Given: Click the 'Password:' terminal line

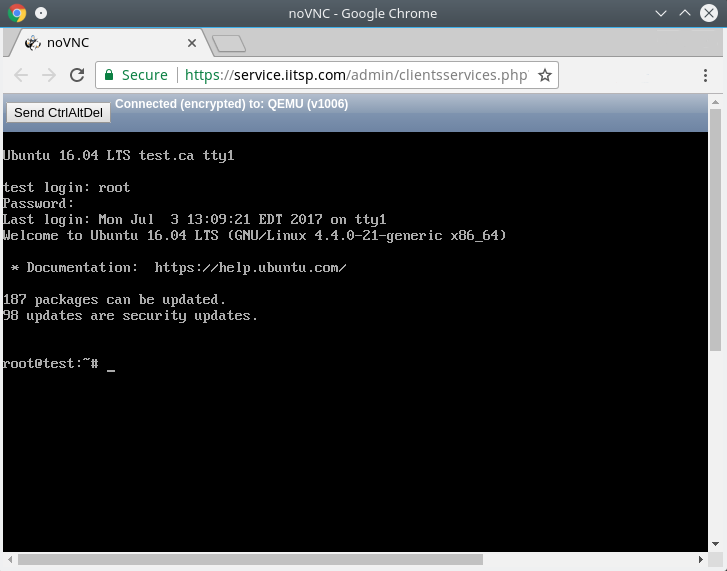Looking at the screenshot, I should coord(38,203).
